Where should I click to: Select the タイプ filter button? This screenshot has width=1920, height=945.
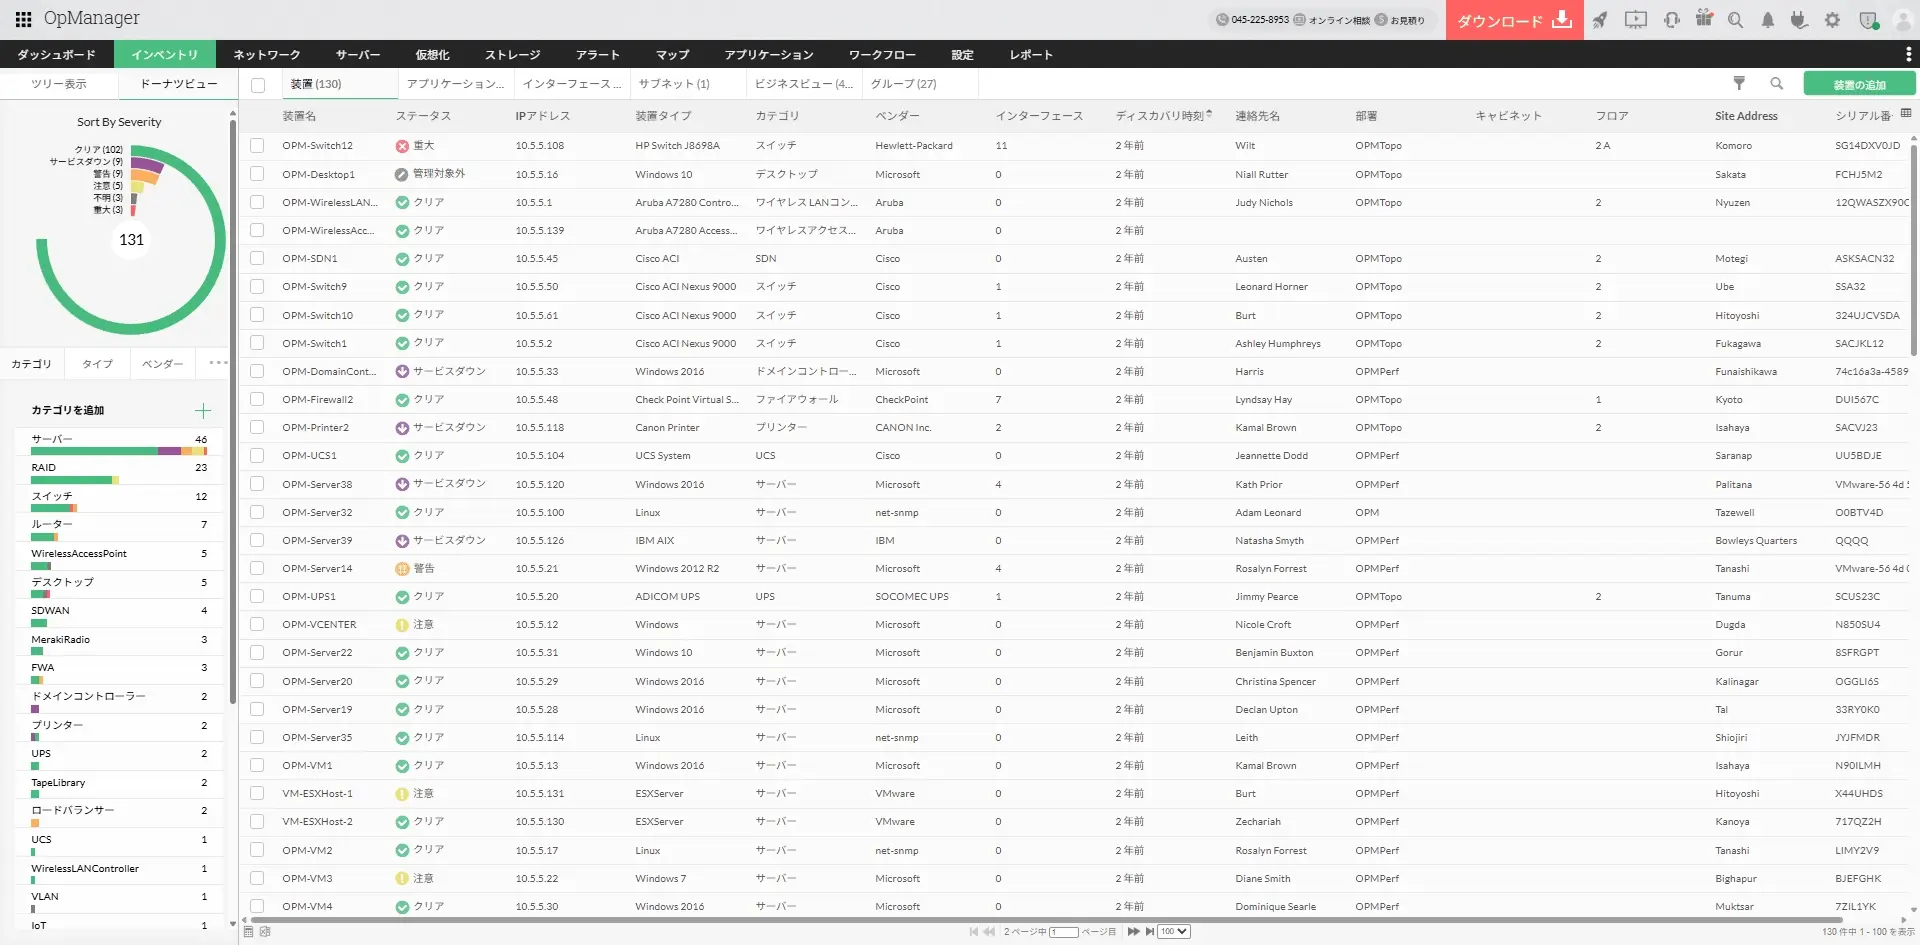point(97,363)
